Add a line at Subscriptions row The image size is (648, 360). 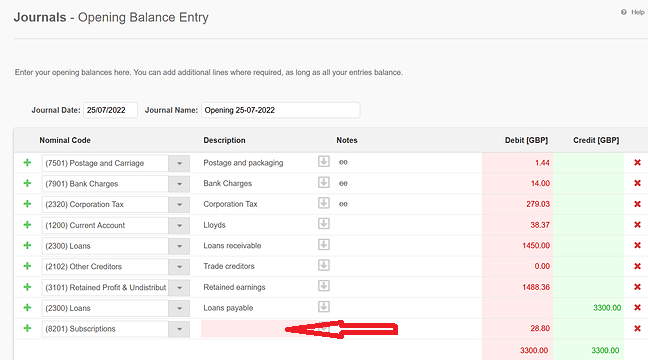coord(27,328)
